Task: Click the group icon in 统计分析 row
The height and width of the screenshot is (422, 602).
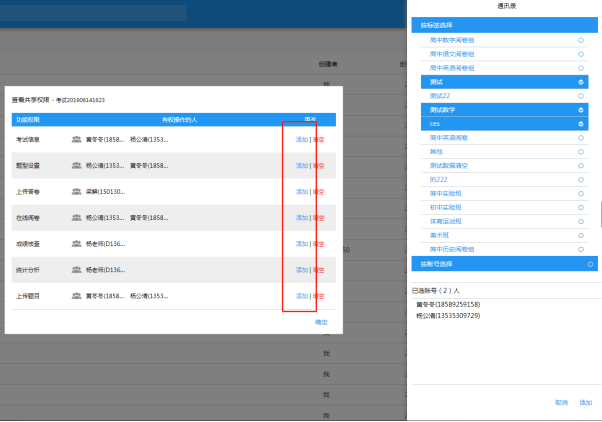Action: click(x=76, y=270)
